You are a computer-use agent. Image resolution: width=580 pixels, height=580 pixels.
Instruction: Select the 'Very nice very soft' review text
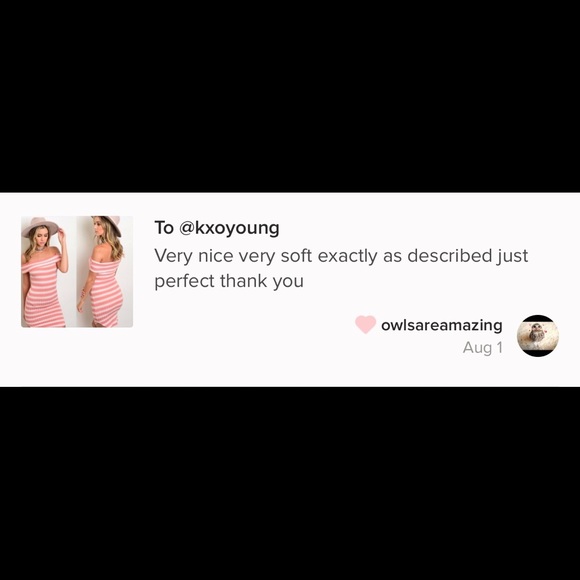point(233,256)
